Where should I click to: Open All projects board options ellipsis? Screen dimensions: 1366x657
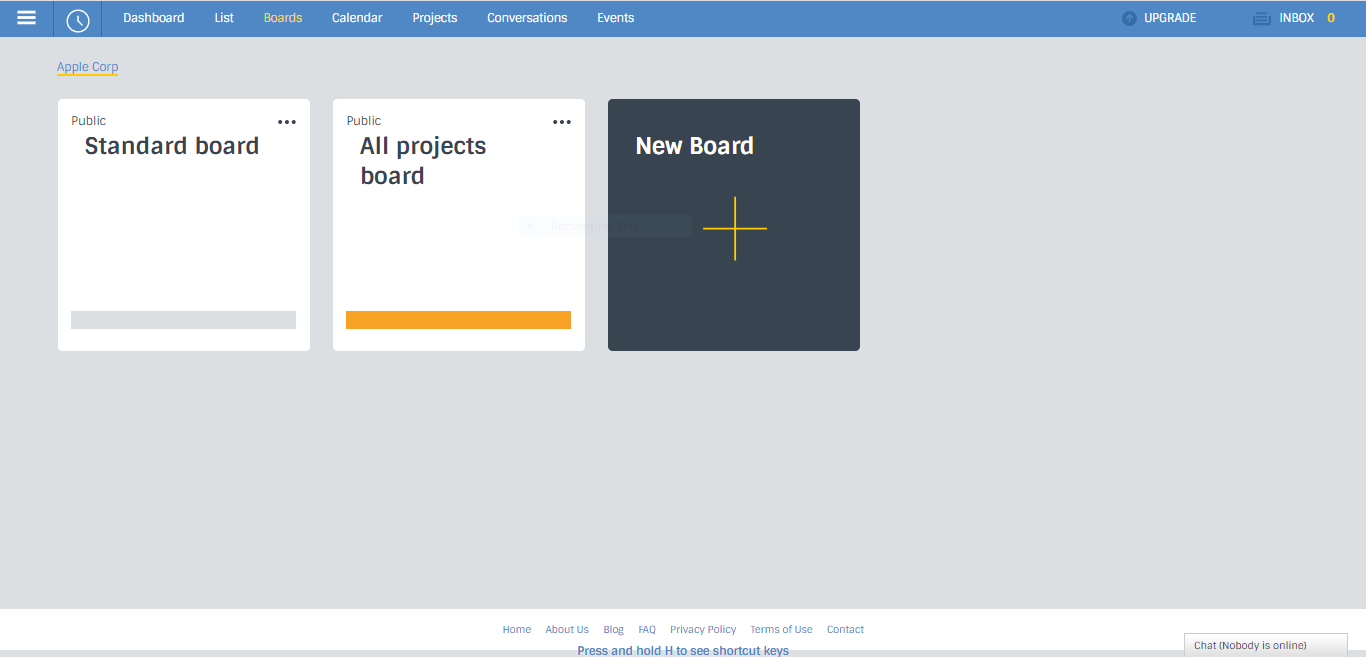(562, 122)
